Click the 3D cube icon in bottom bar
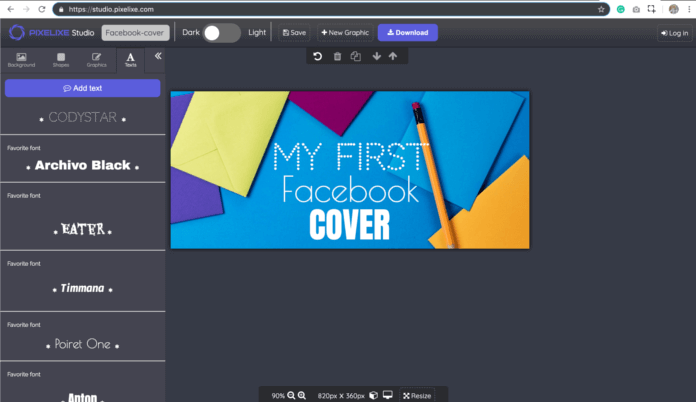 pyautogui.click(x=373, y=395)
